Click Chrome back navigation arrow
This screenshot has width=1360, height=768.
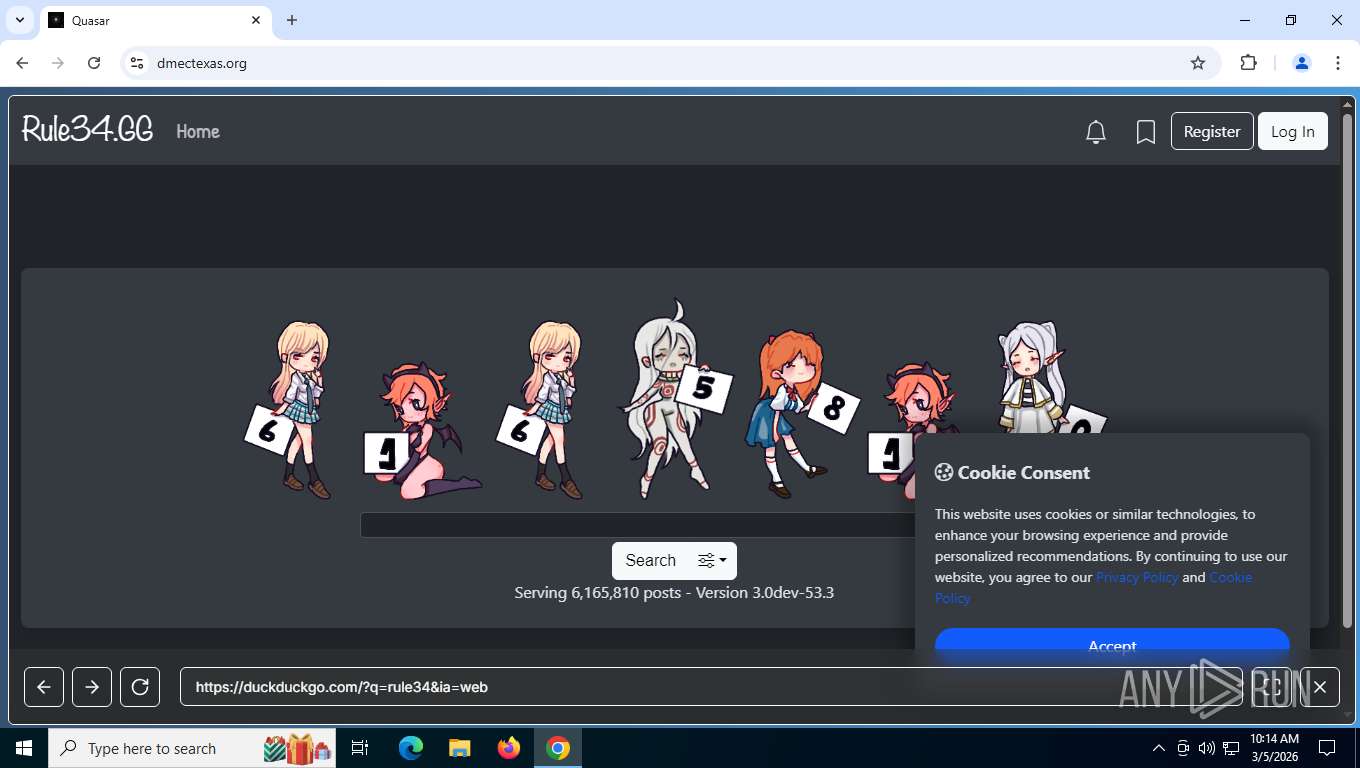click(22, 63)
